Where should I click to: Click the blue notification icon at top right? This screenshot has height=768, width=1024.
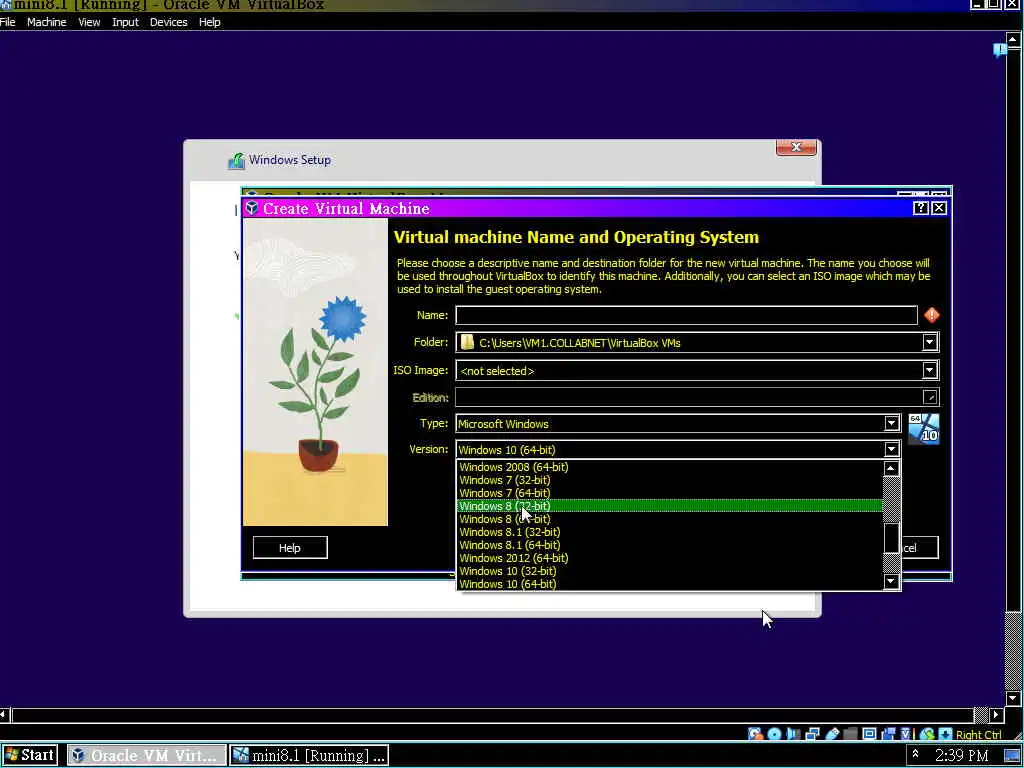1000,50
